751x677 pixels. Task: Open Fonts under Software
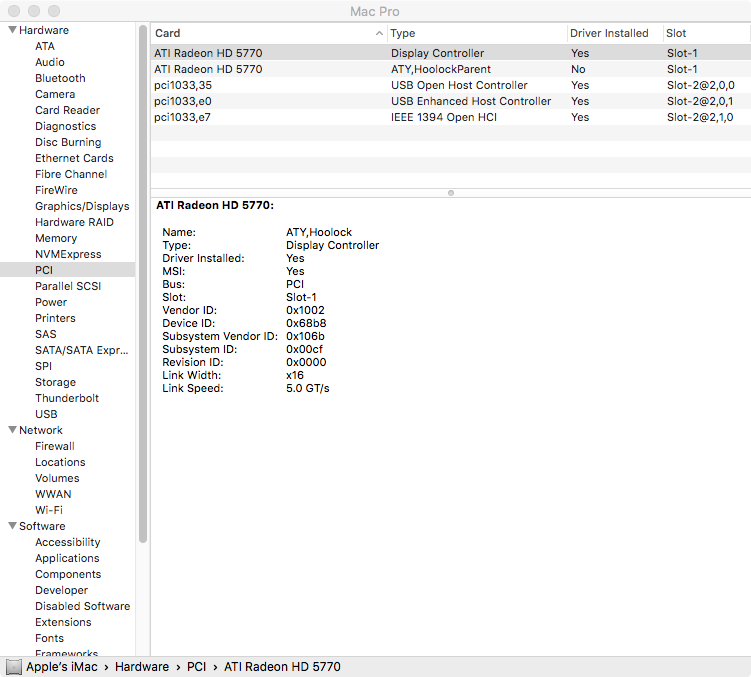49,638
